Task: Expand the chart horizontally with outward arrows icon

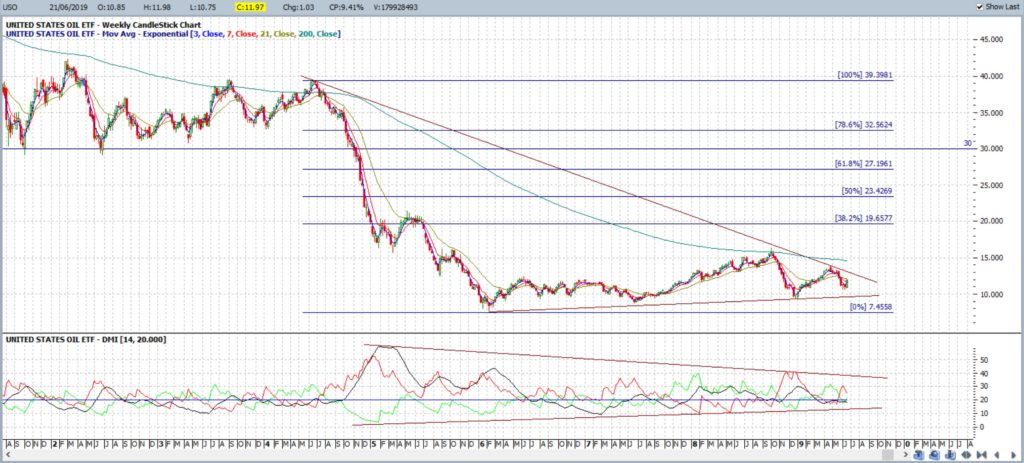Action: pyautogui.click(x=966, y=455)
